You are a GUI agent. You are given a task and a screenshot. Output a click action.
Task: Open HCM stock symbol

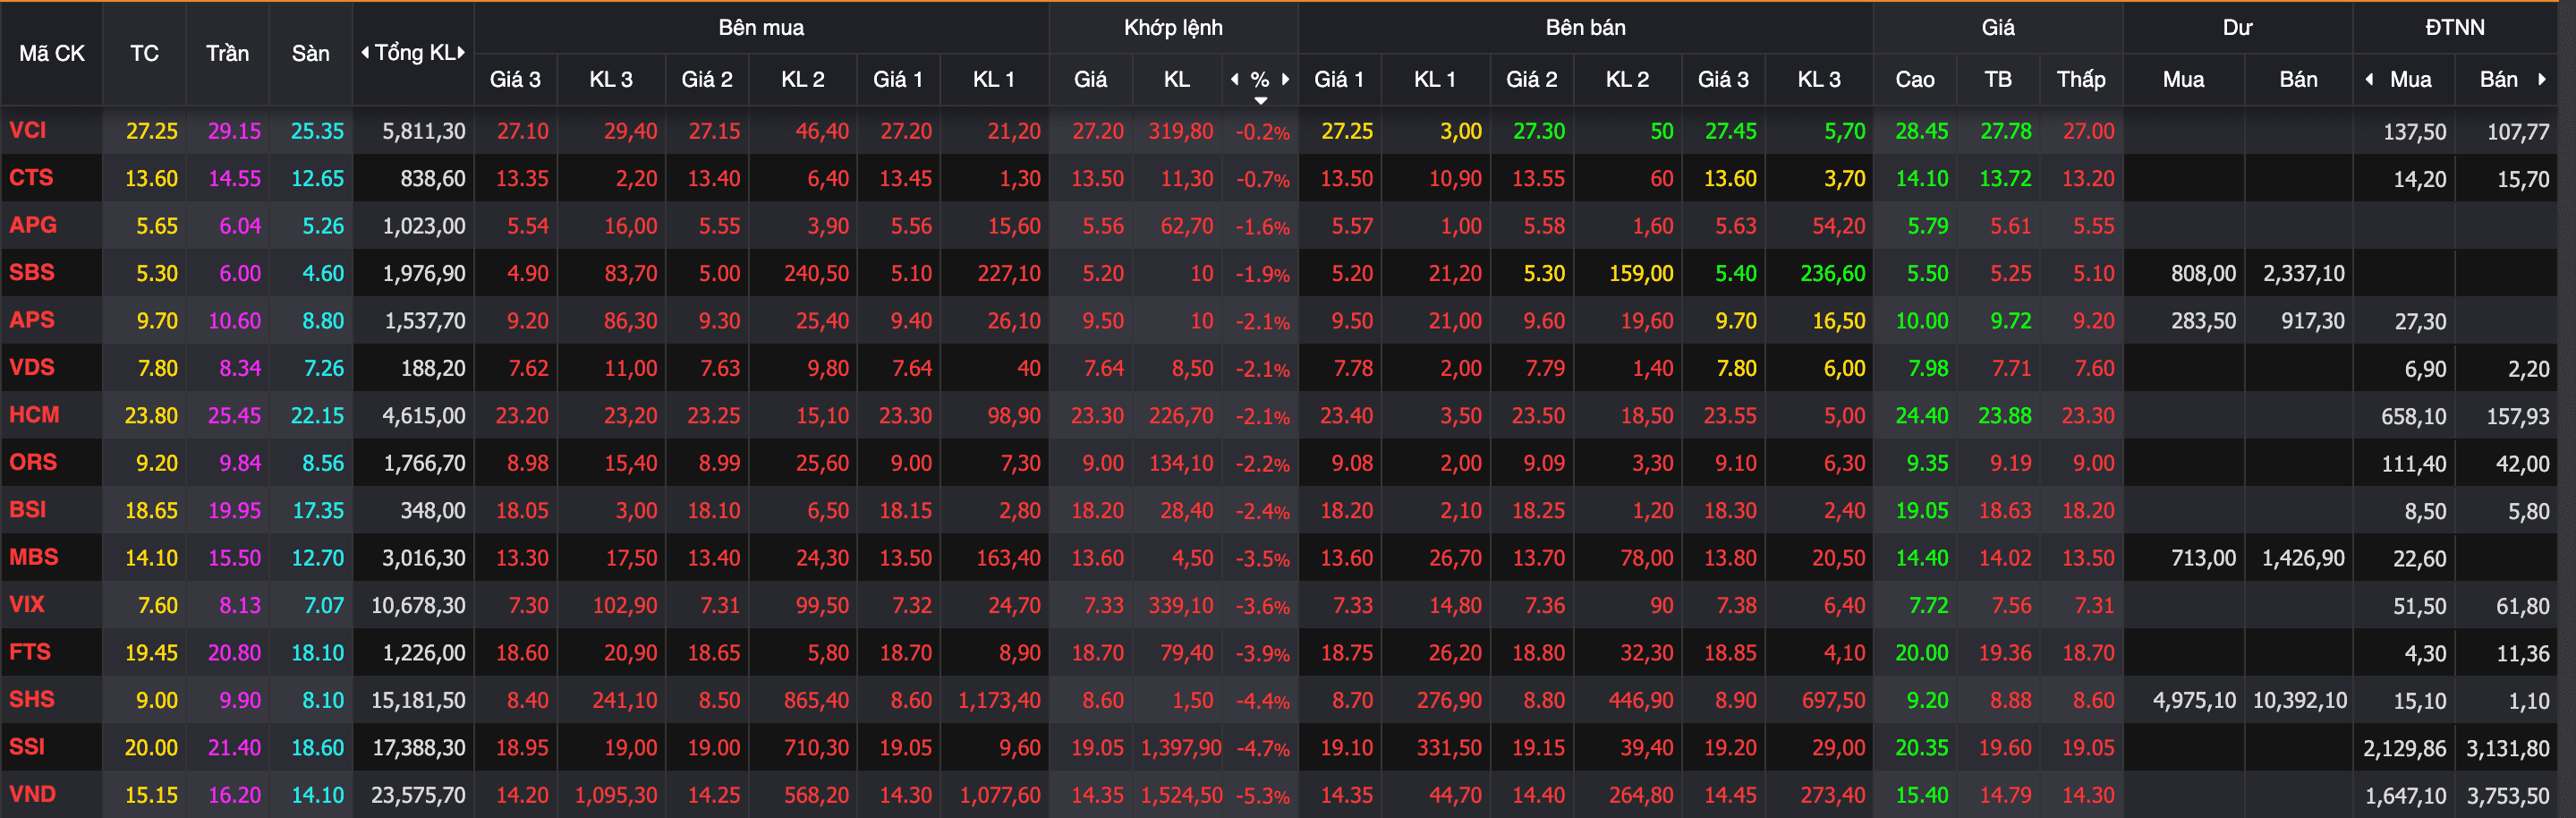(x=34, y=415)
